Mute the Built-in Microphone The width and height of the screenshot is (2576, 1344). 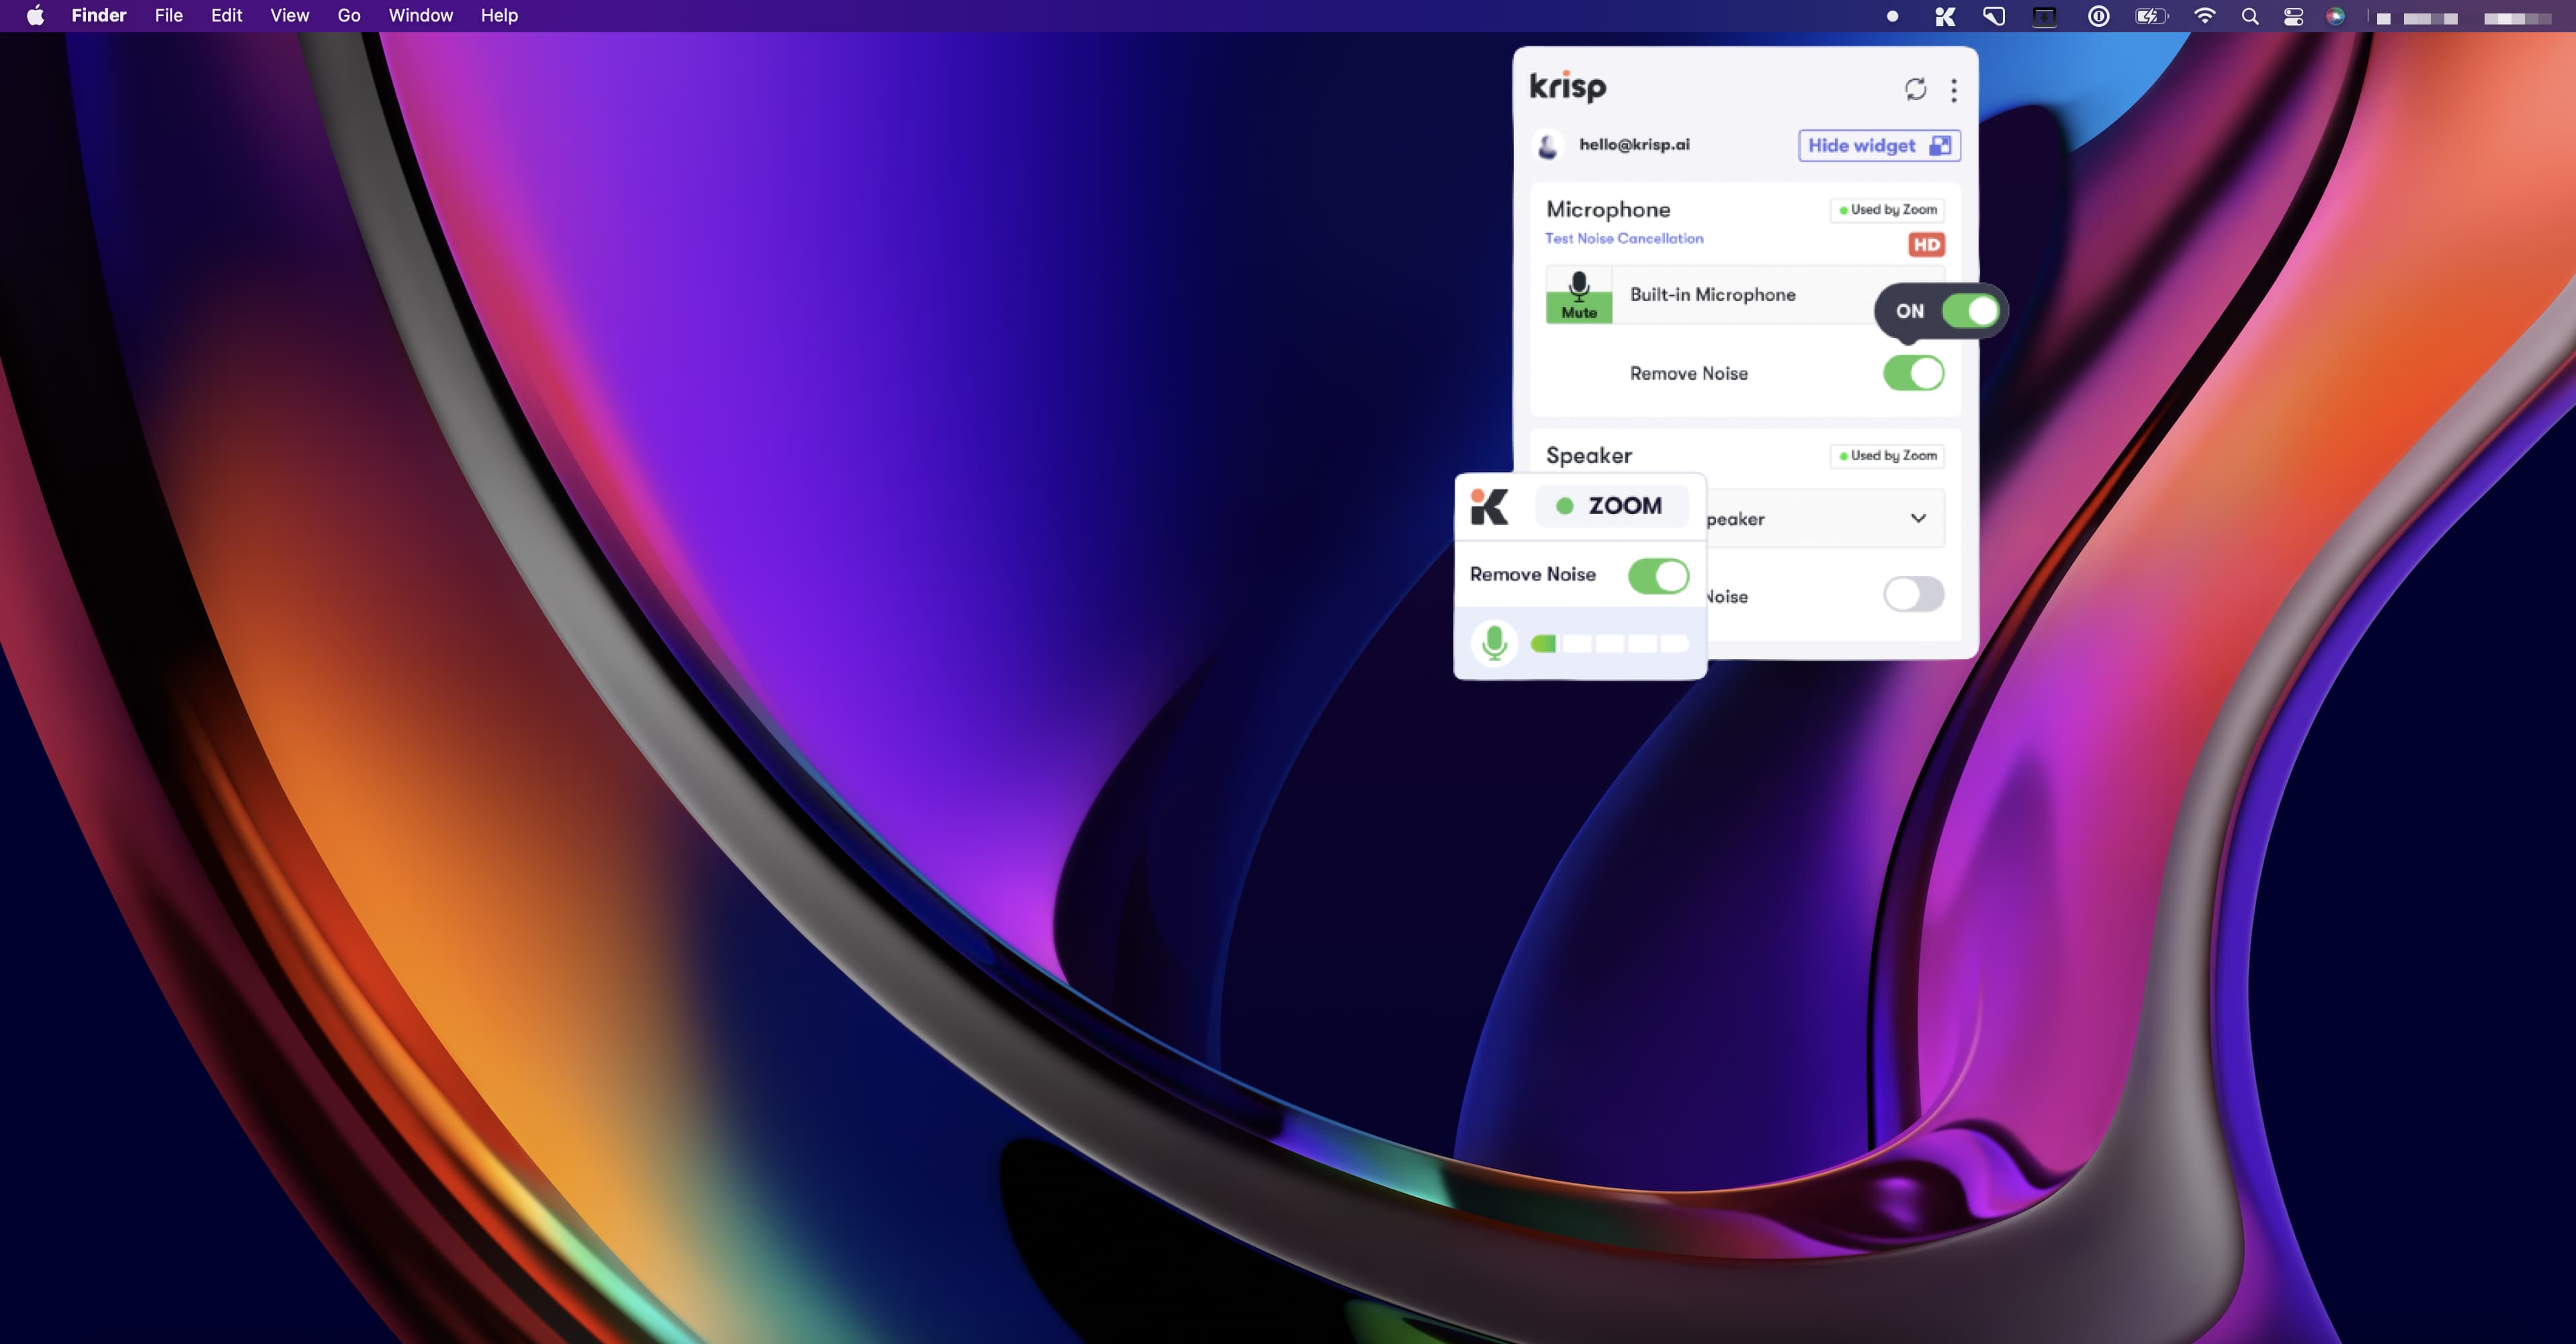(x=1579, y=295)
